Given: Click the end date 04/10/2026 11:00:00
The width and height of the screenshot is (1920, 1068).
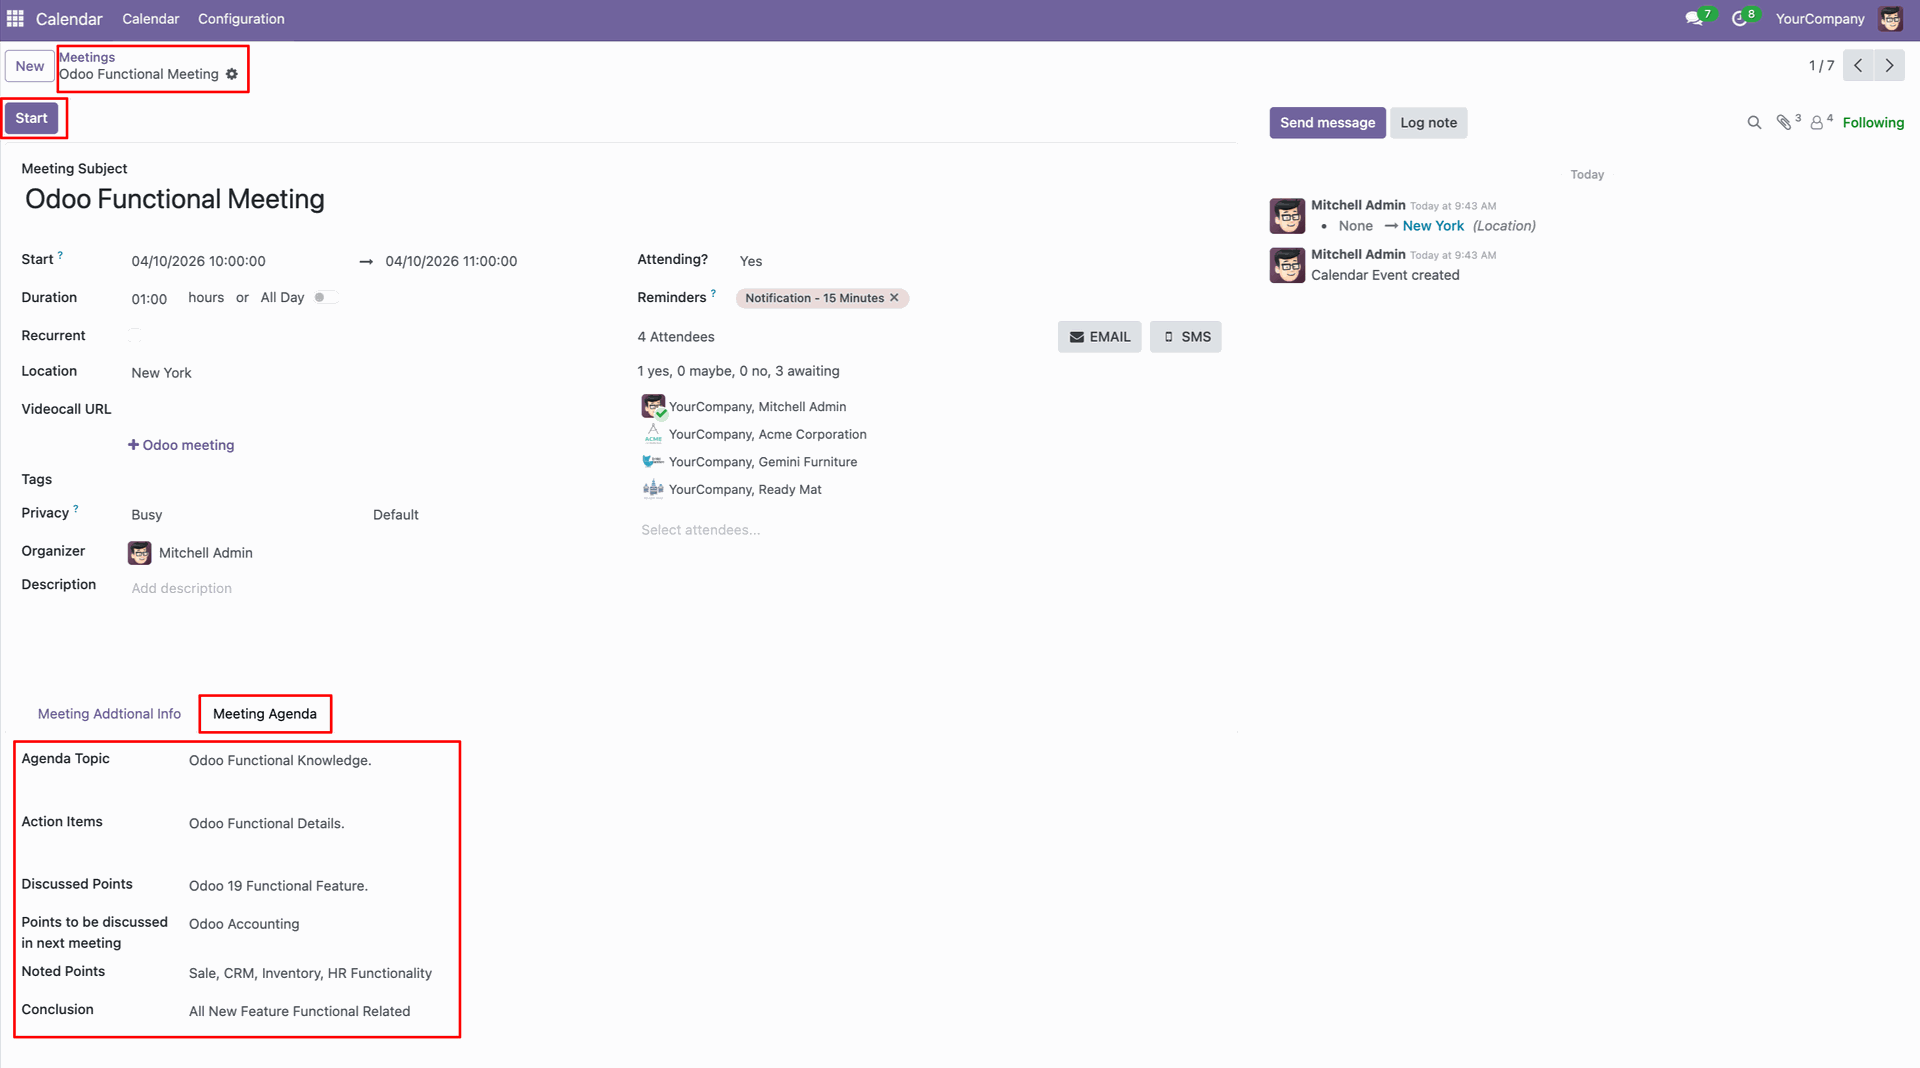Looking at the screenshot, I should pos(451,261).
